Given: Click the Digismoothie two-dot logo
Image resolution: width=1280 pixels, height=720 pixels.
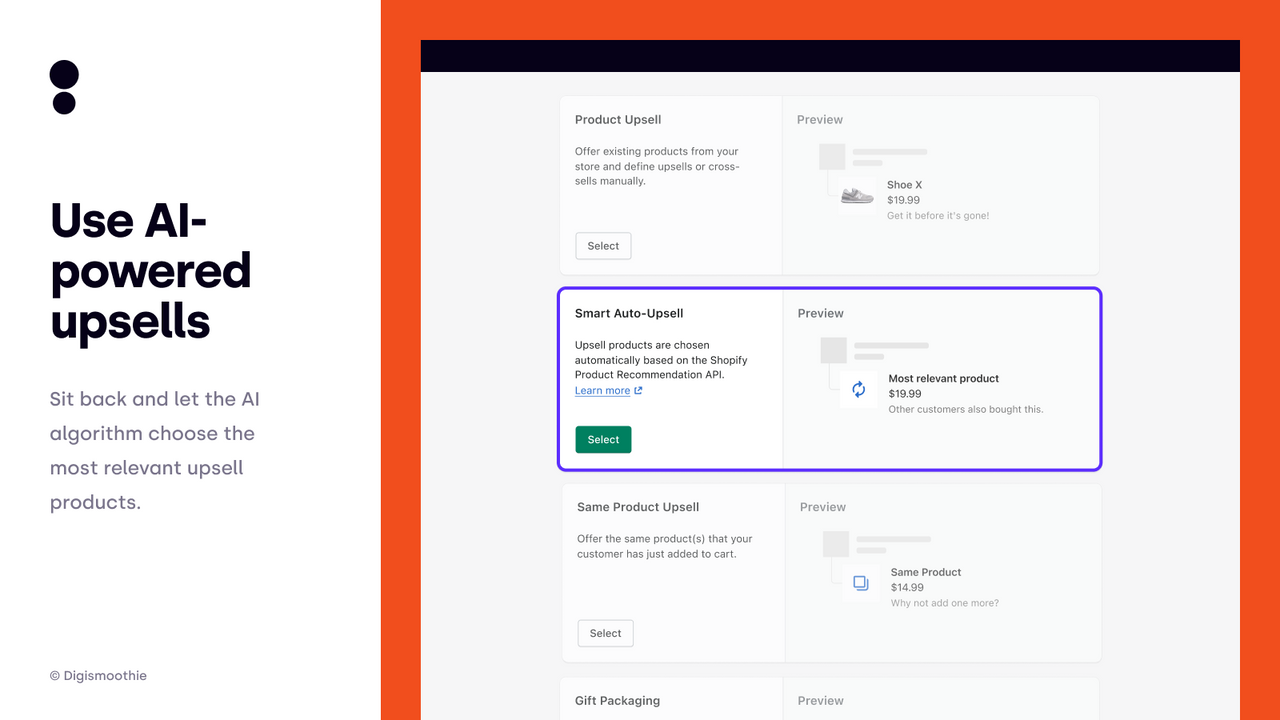Looking at the screenshot, I should [x=64, y=87].
